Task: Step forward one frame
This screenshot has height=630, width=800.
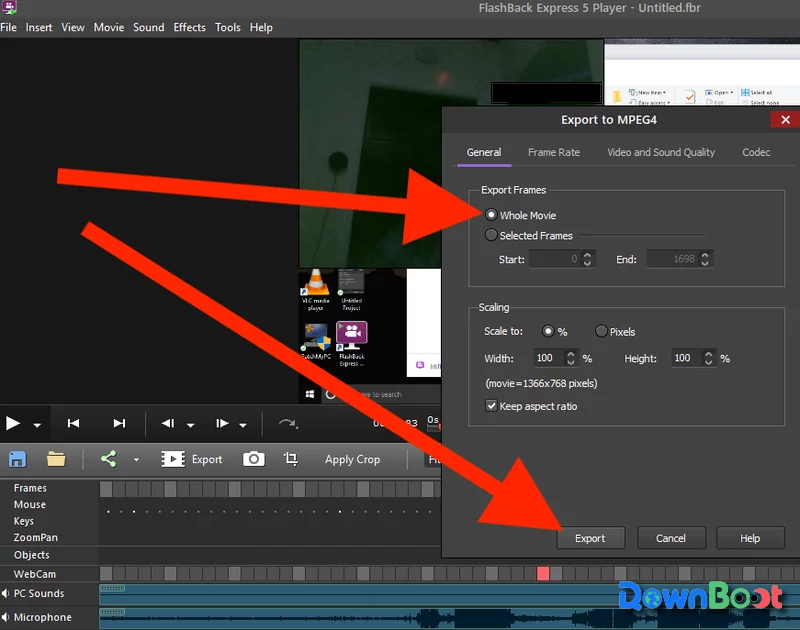Action: (x=222, y=423)
